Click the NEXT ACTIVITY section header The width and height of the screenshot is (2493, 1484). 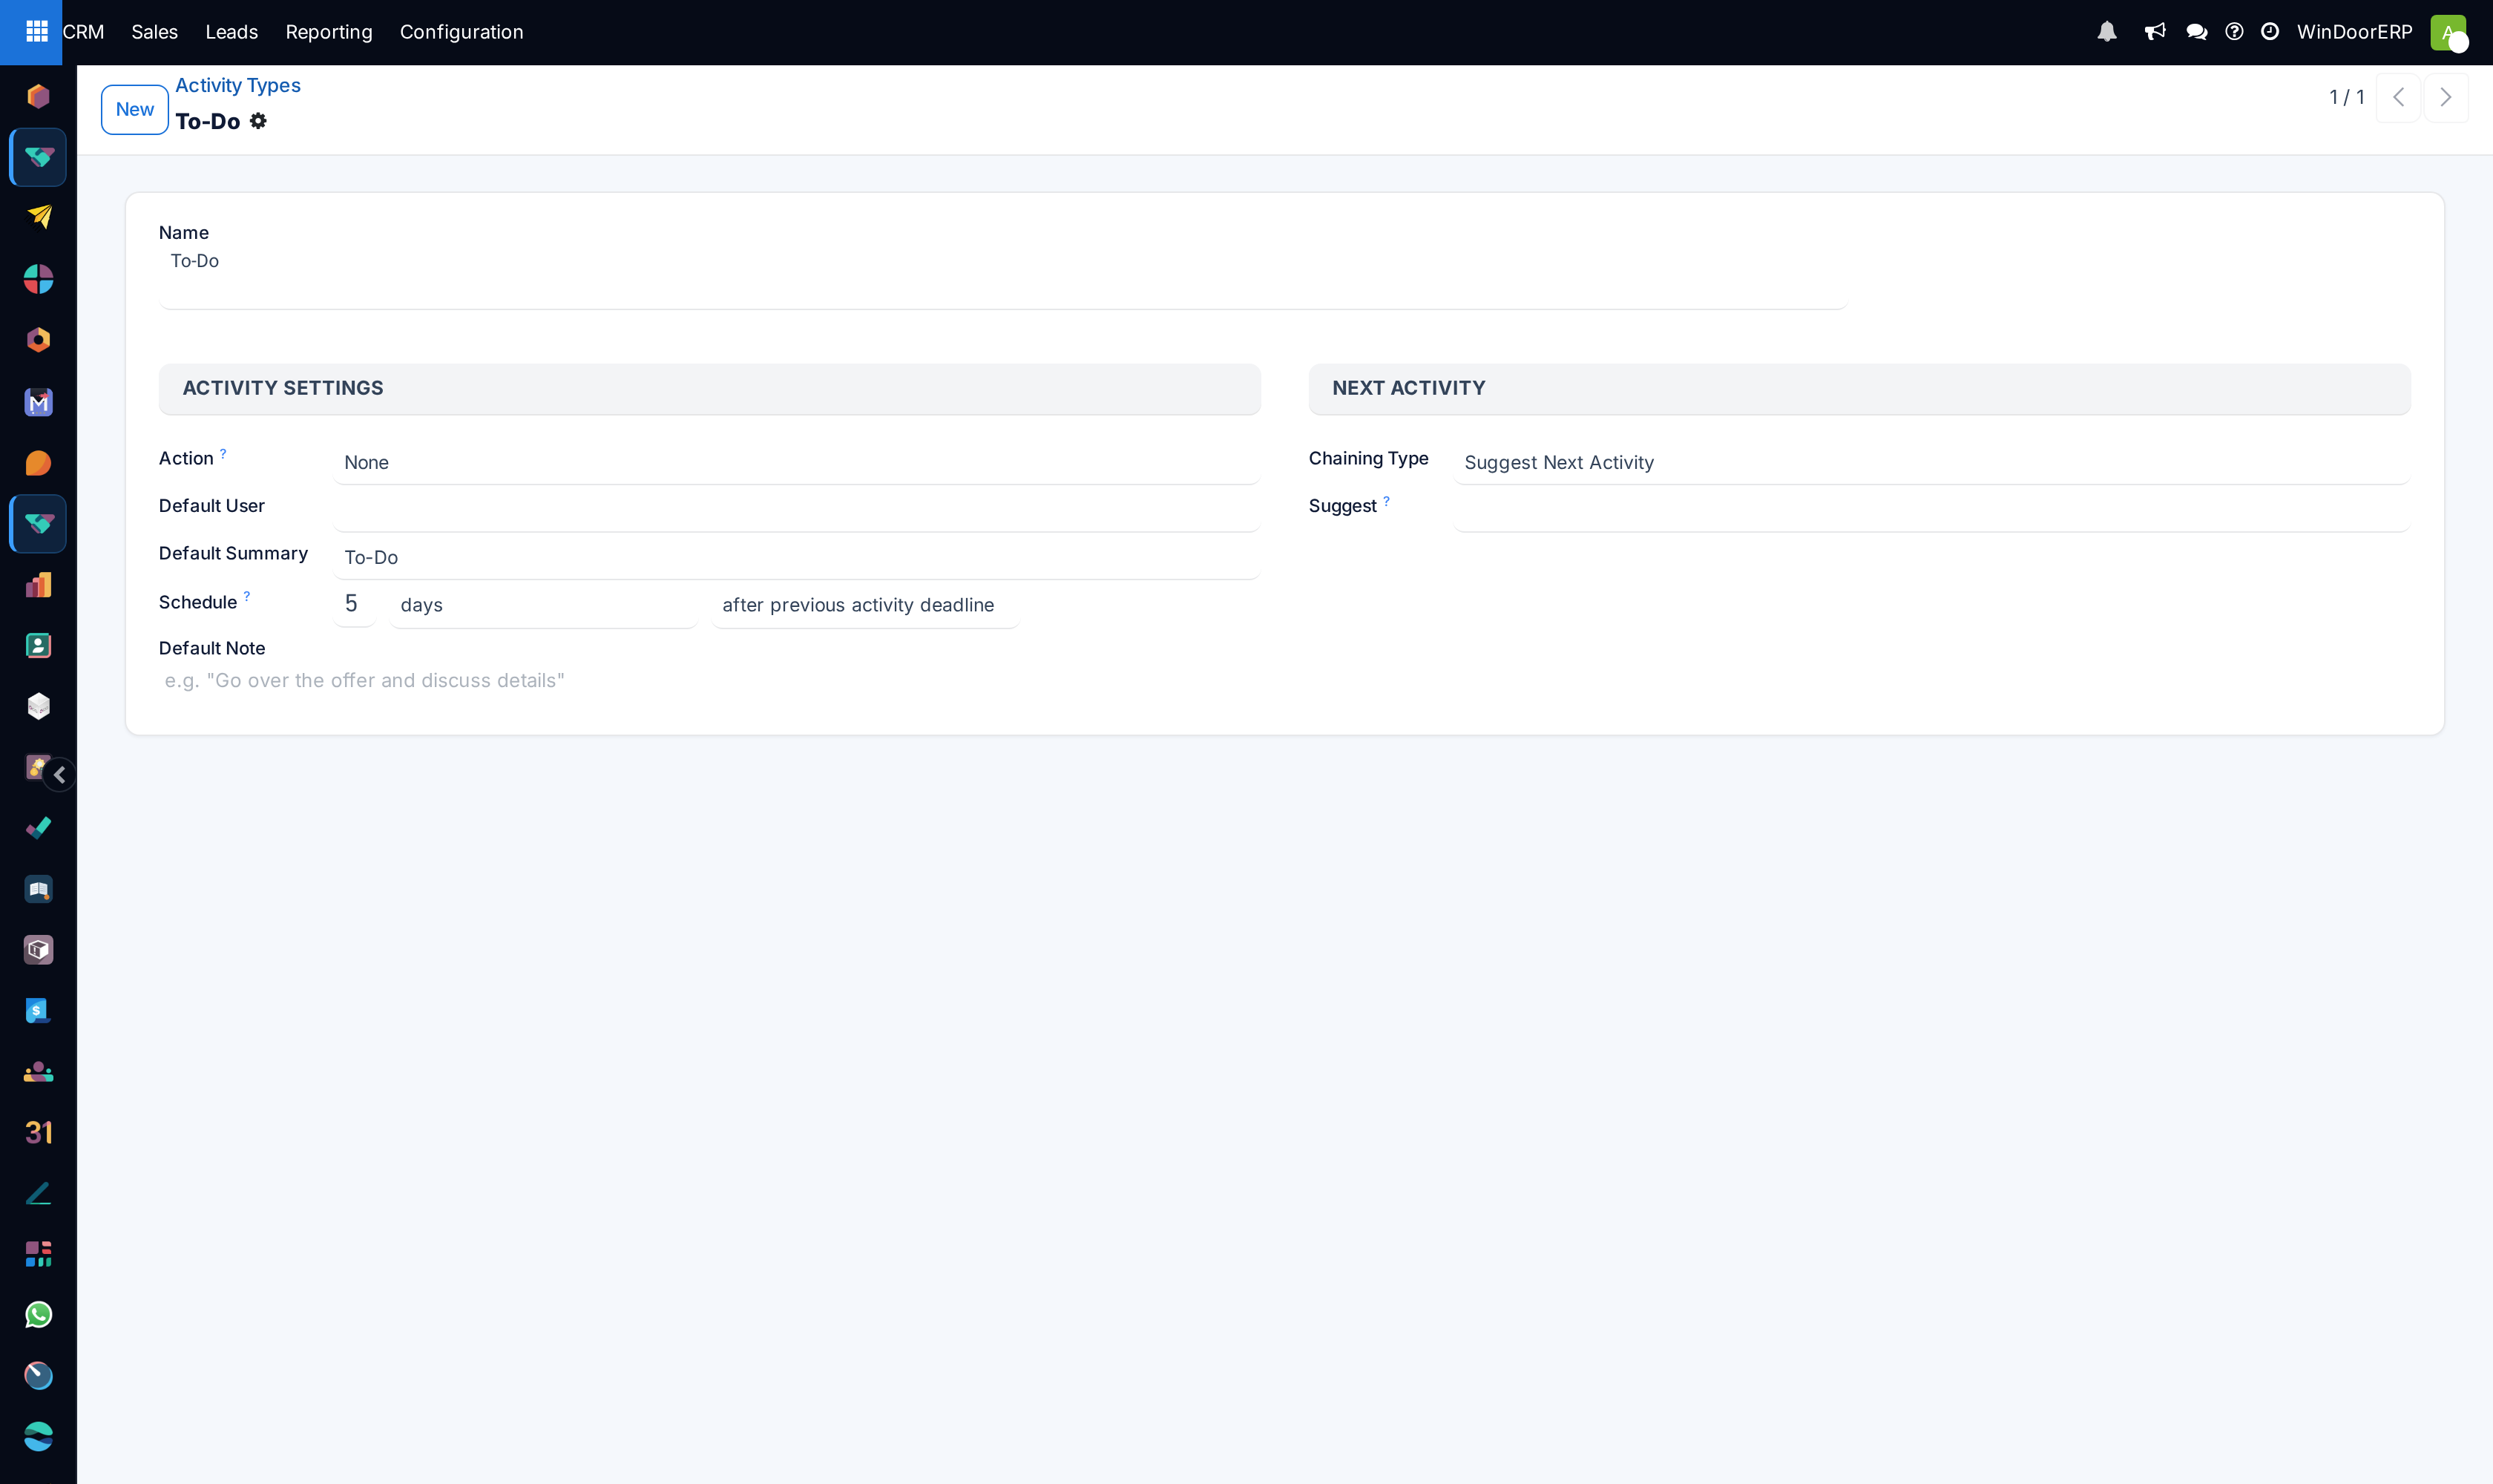1859,389
